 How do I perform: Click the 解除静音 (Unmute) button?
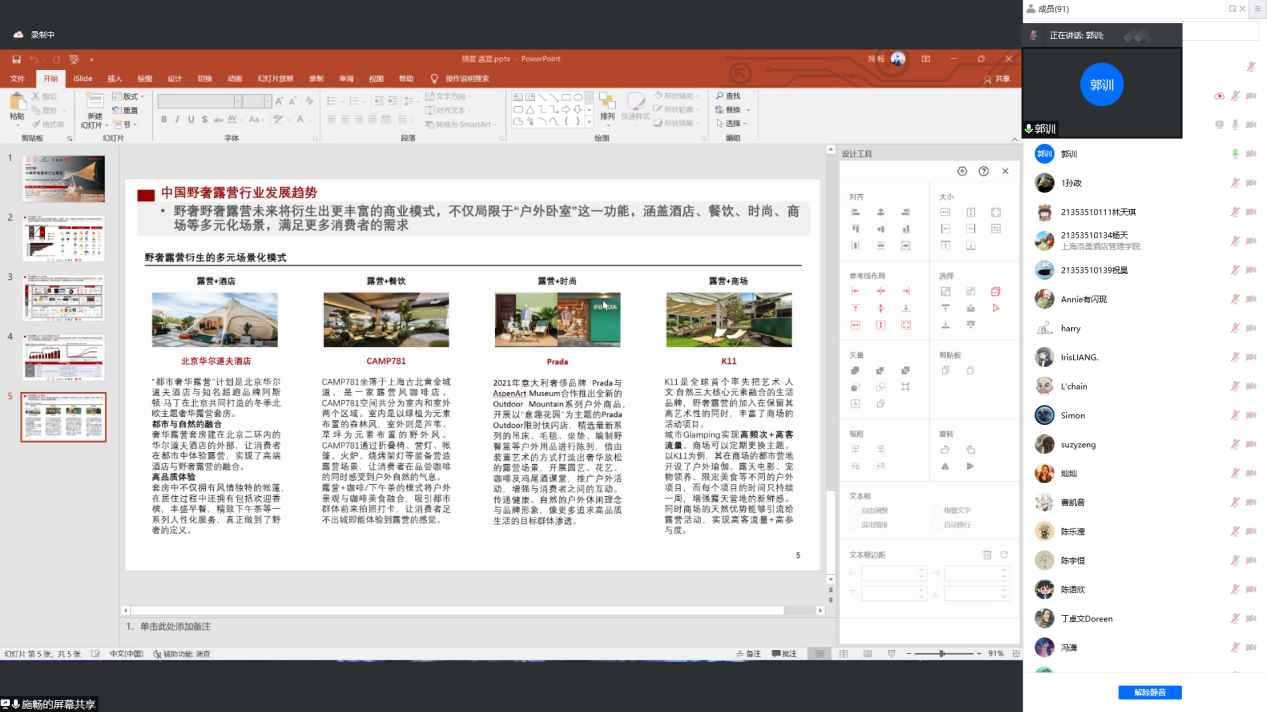point(1150,692)
